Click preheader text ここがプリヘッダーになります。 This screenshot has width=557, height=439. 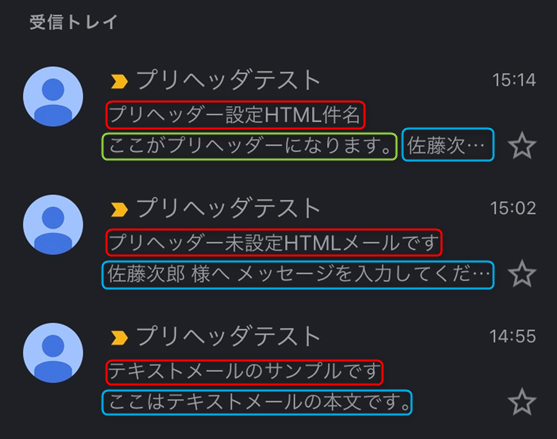click(x=250, y=146)
